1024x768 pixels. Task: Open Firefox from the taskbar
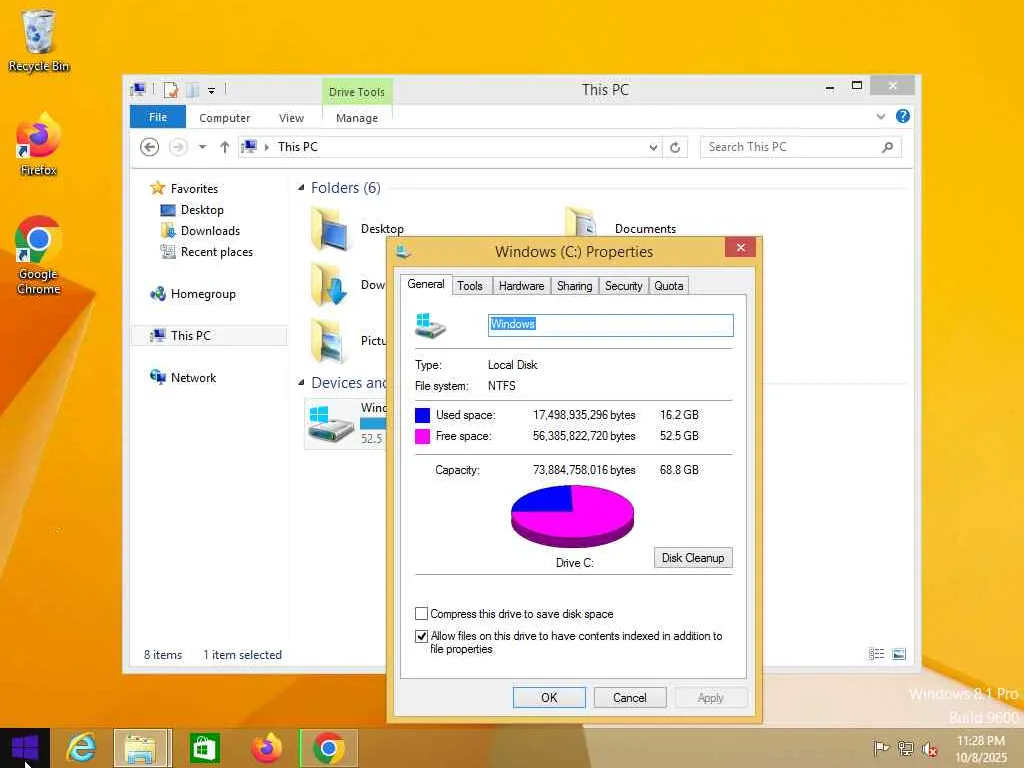click(x=266, y=748)
